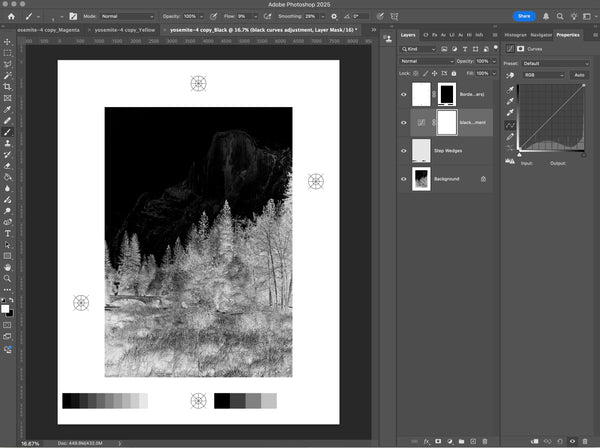Image resolution: width=600 pixels, height=448 pixels.
Task: Click the Share button
Action: (x=524, y=16)
